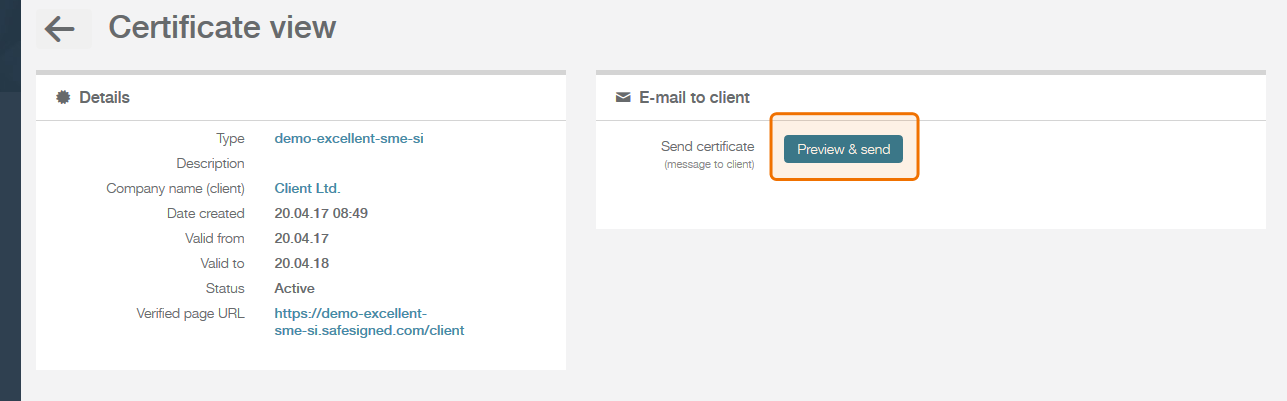Click the Preview & send button
1287x401 pixels.
(x=843, y=149)
